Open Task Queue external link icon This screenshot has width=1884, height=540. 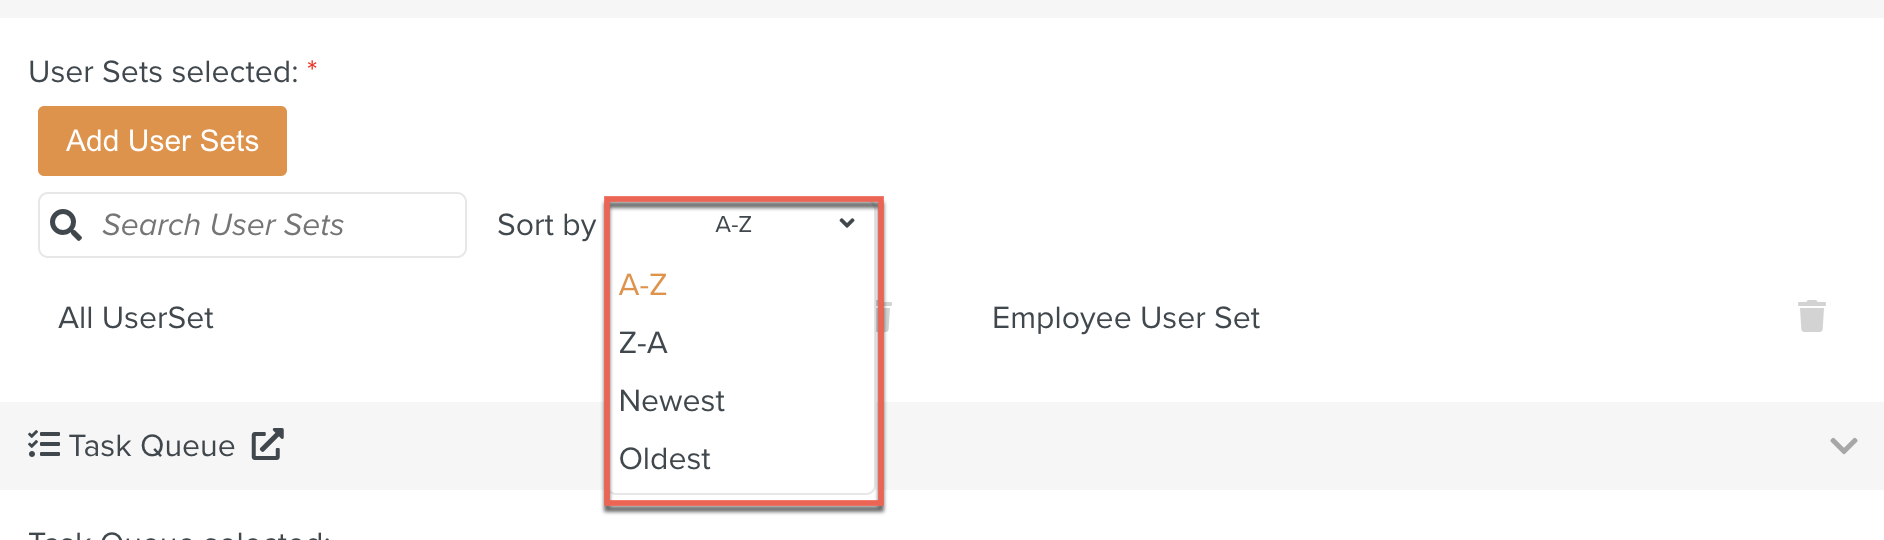[x=267, y=445]
